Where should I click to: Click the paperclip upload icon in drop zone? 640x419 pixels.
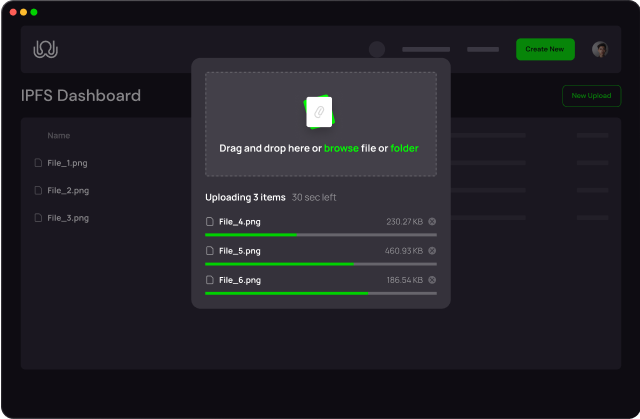[319, 112]
